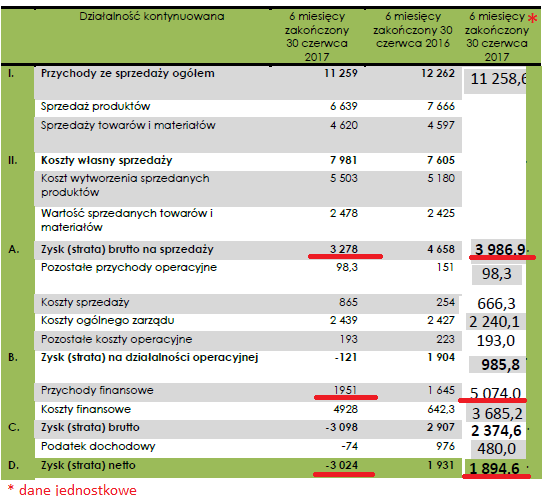Click the 'Podatek dochodowy' value -74

349,446
